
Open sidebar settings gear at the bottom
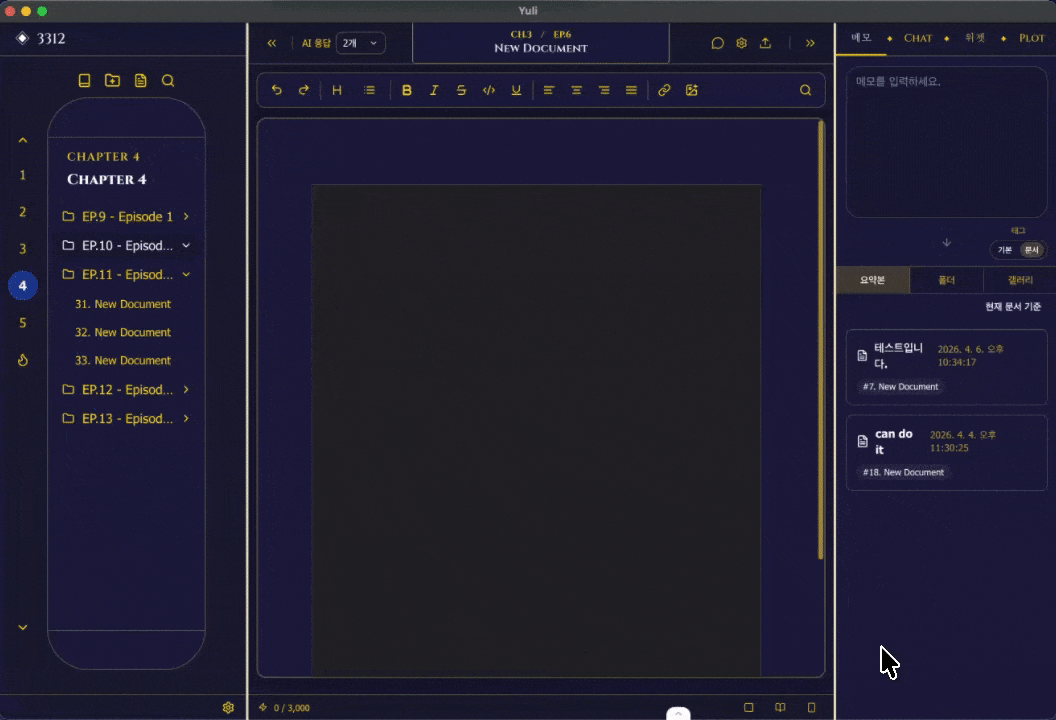[228, 708]
